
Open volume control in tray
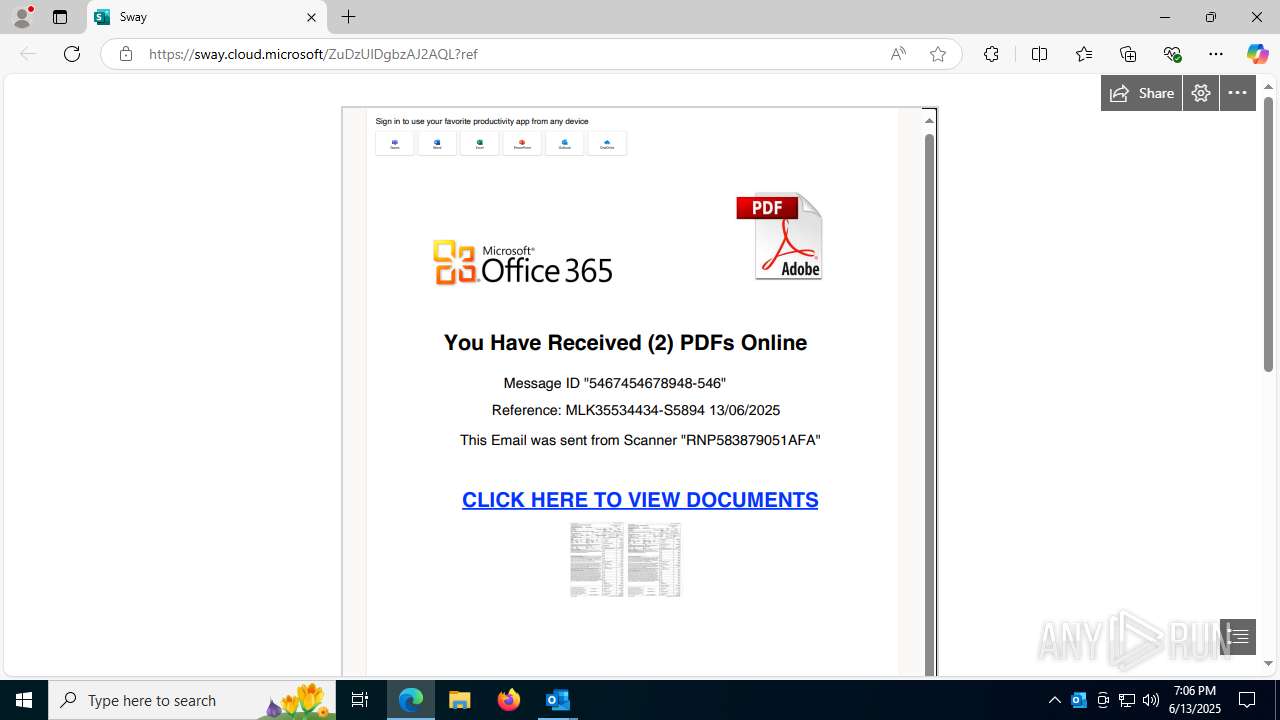(1151, 700)
